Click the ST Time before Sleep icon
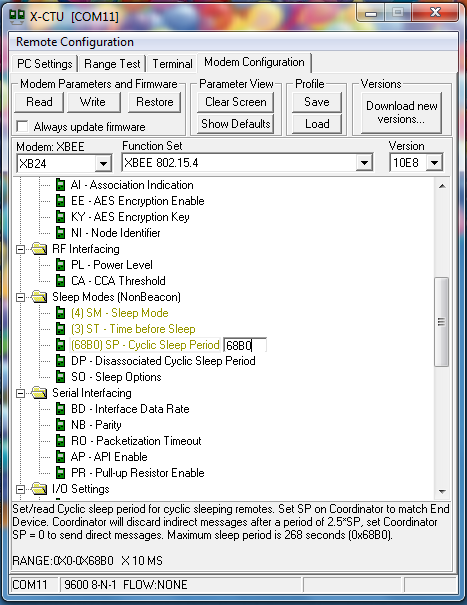 tap(60, 329)
